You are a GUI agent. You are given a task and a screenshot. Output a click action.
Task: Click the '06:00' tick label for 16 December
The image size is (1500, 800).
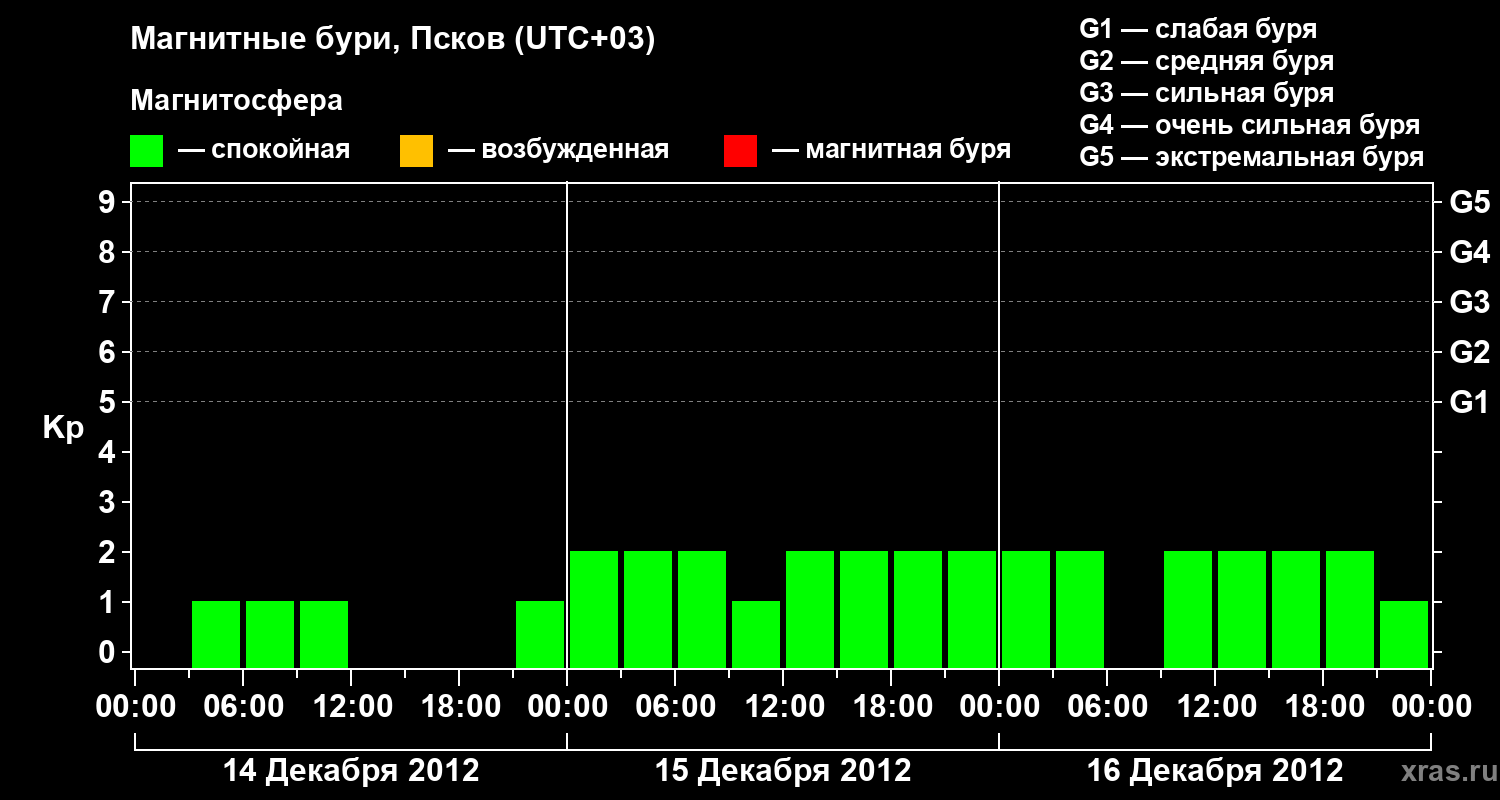point(1107,707)
